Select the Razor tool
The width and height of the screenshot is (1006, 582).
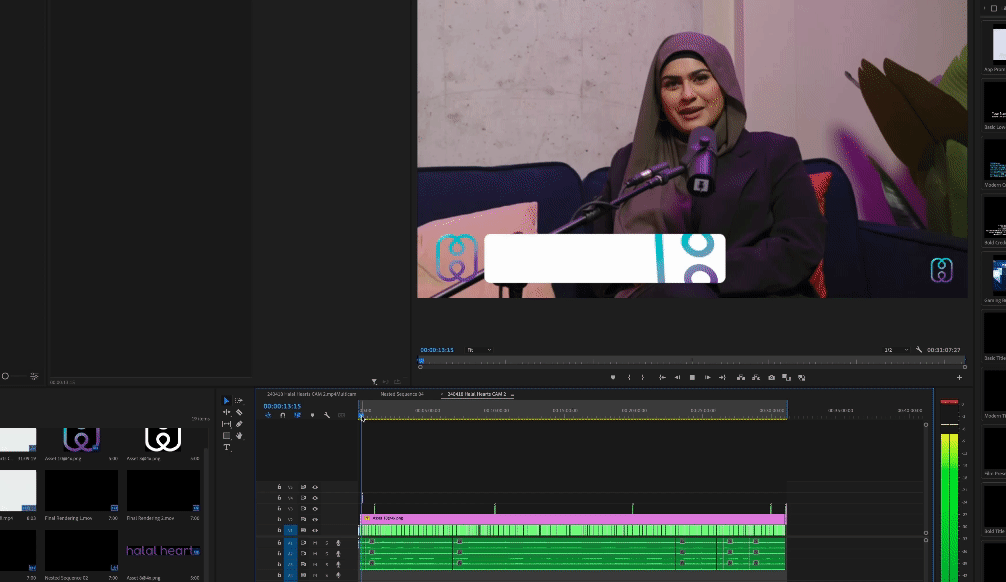[239, 412]
